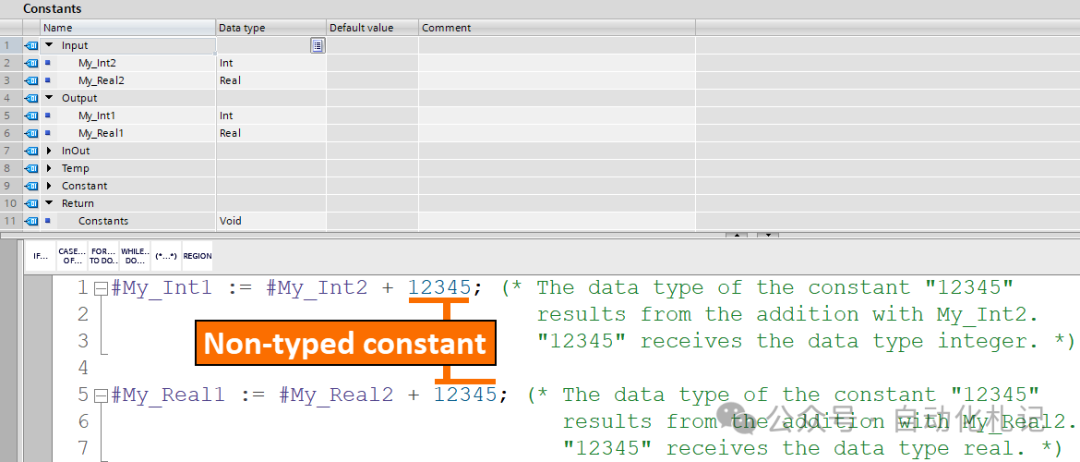Click interface icon in row 9 Constant

click(x=31, y=186)
